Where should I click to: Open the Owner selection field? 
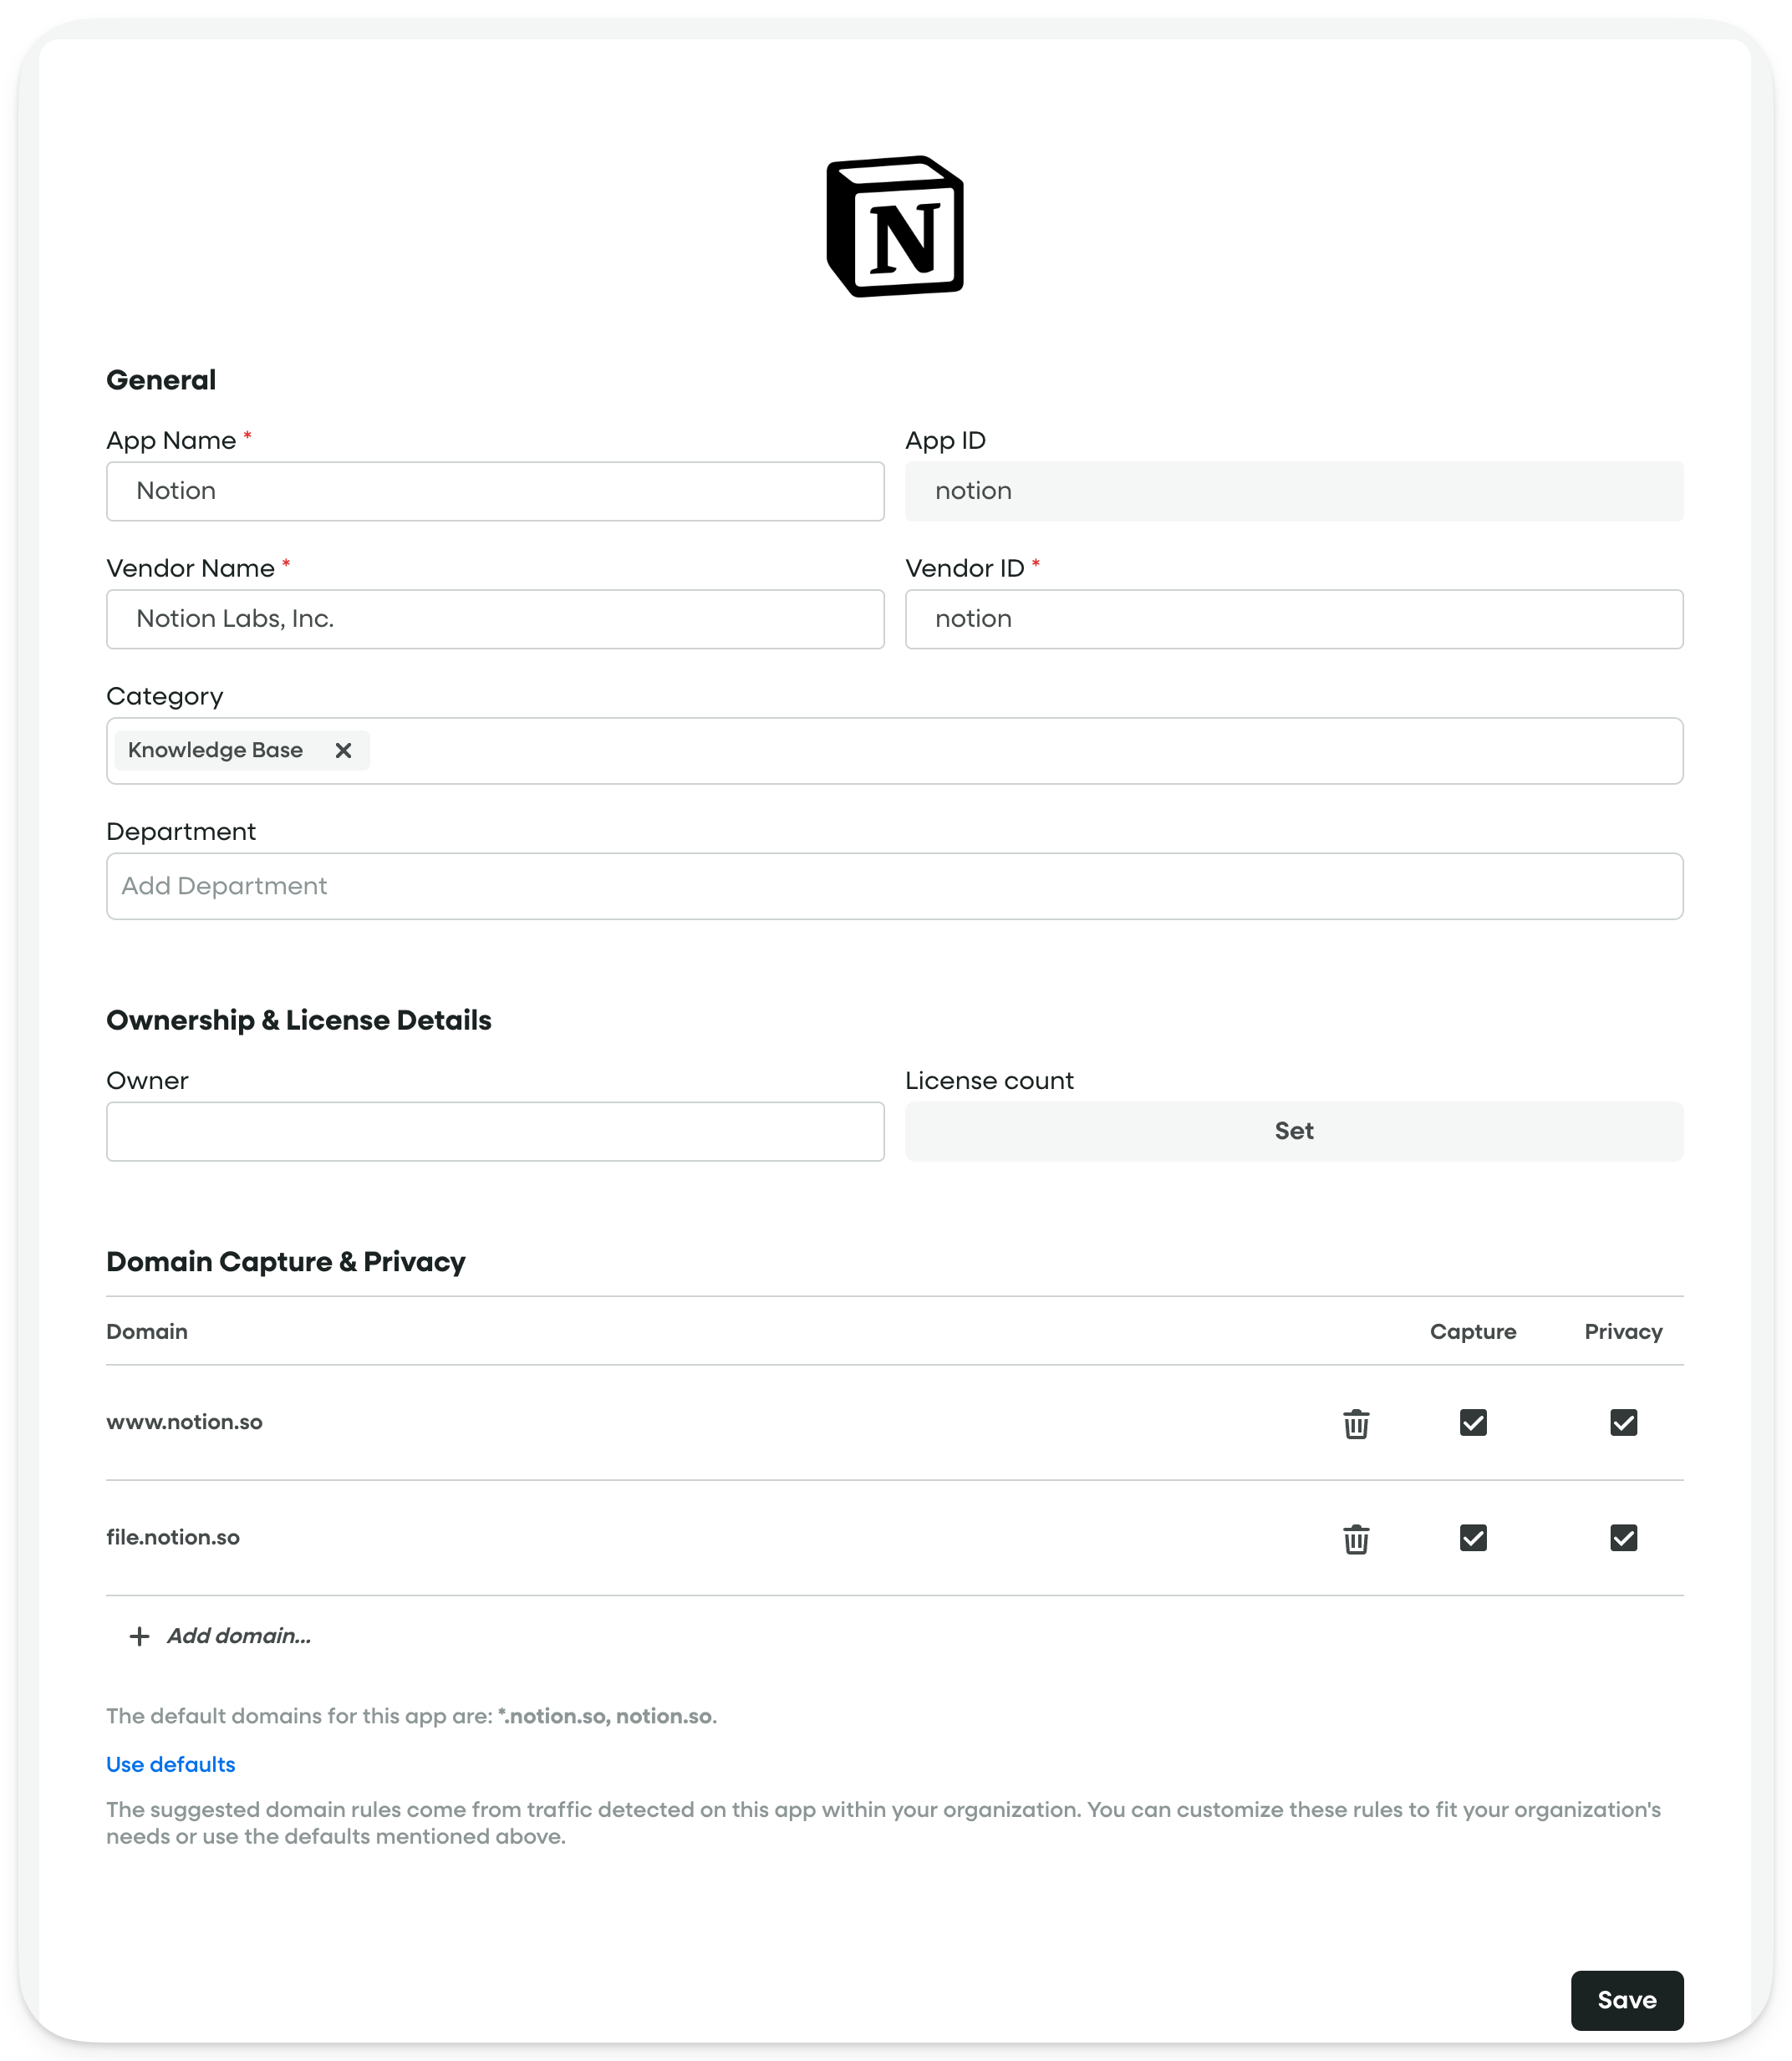point(495,1131)
